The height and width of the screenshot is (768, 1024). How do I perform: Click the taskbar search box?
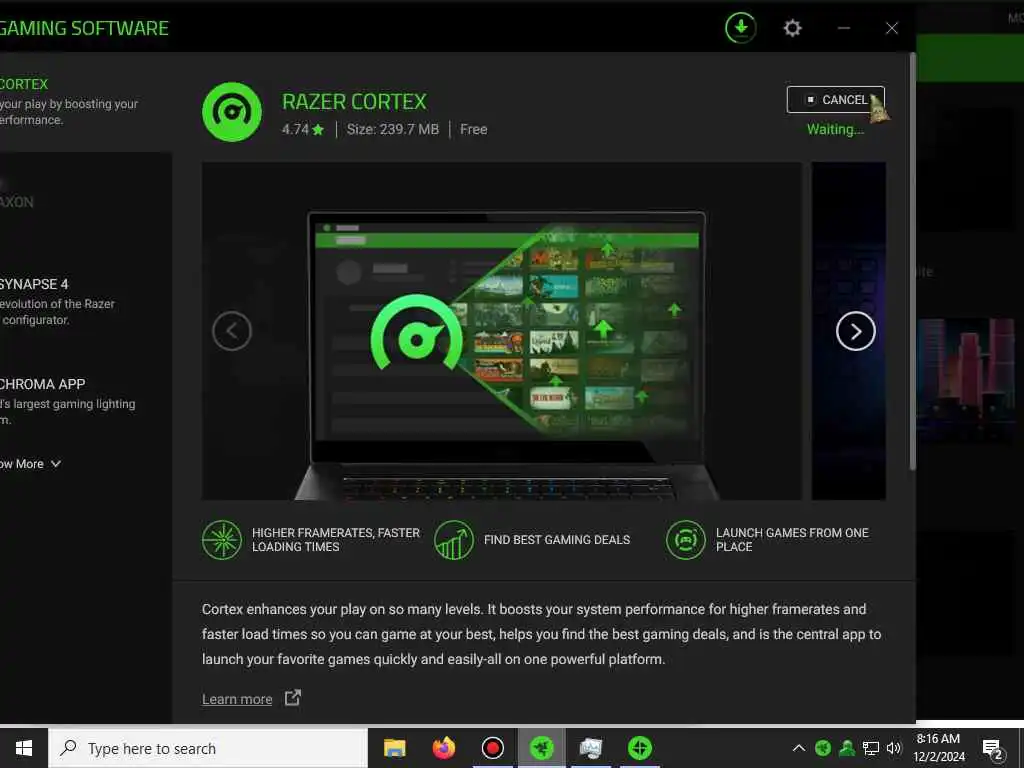pyautogui.click(x=208, y=748)
